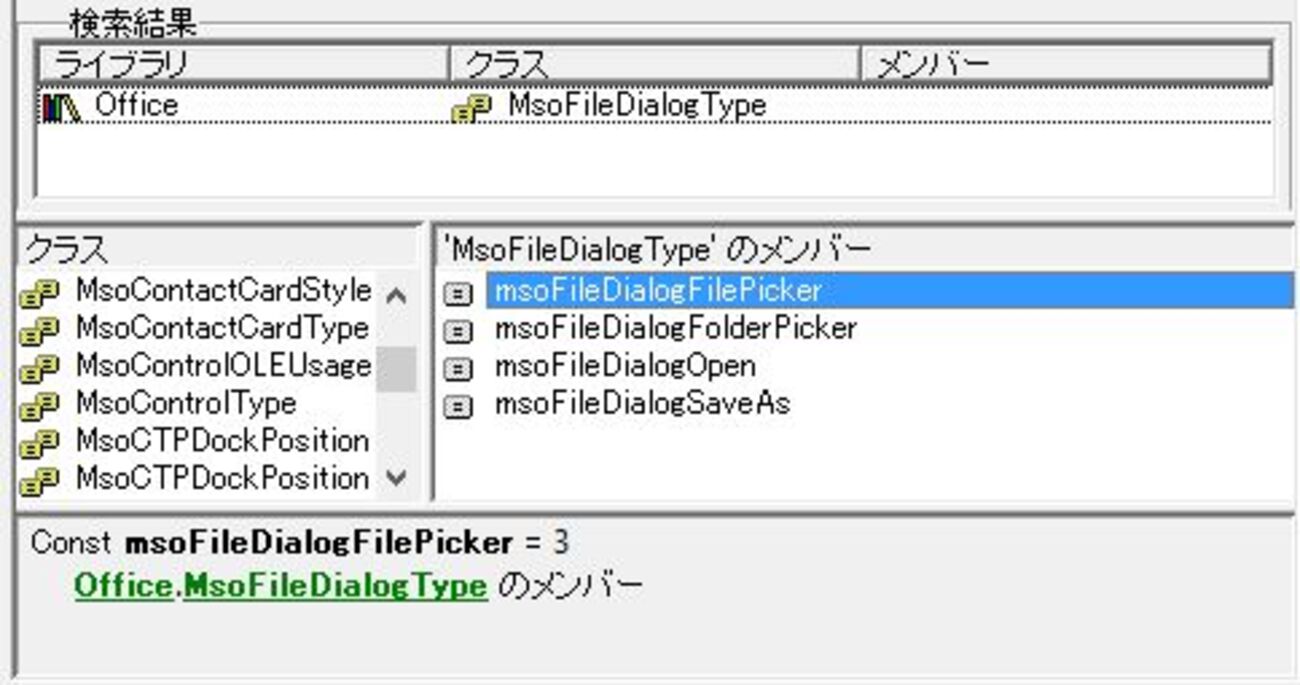The height and width of the screenshot is (685, 1300).
Task: Select msoFileDialogSaveAs member
Action: point(642,403)
